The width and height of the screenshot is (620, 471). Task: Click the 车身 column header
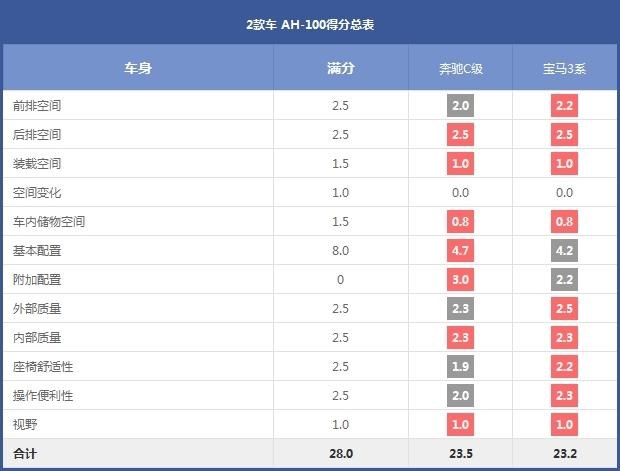(137, 68)
